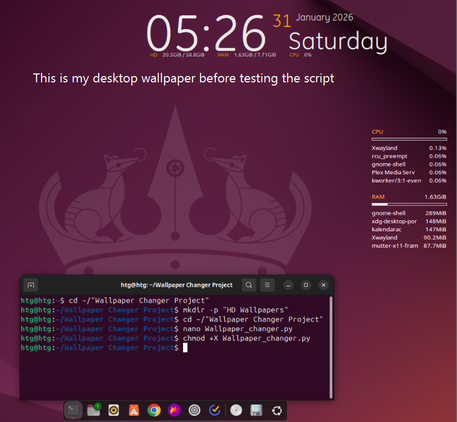This screenshot has width=457, height=422.
Task: Maximize the terminal window
Action: (306, 285)
